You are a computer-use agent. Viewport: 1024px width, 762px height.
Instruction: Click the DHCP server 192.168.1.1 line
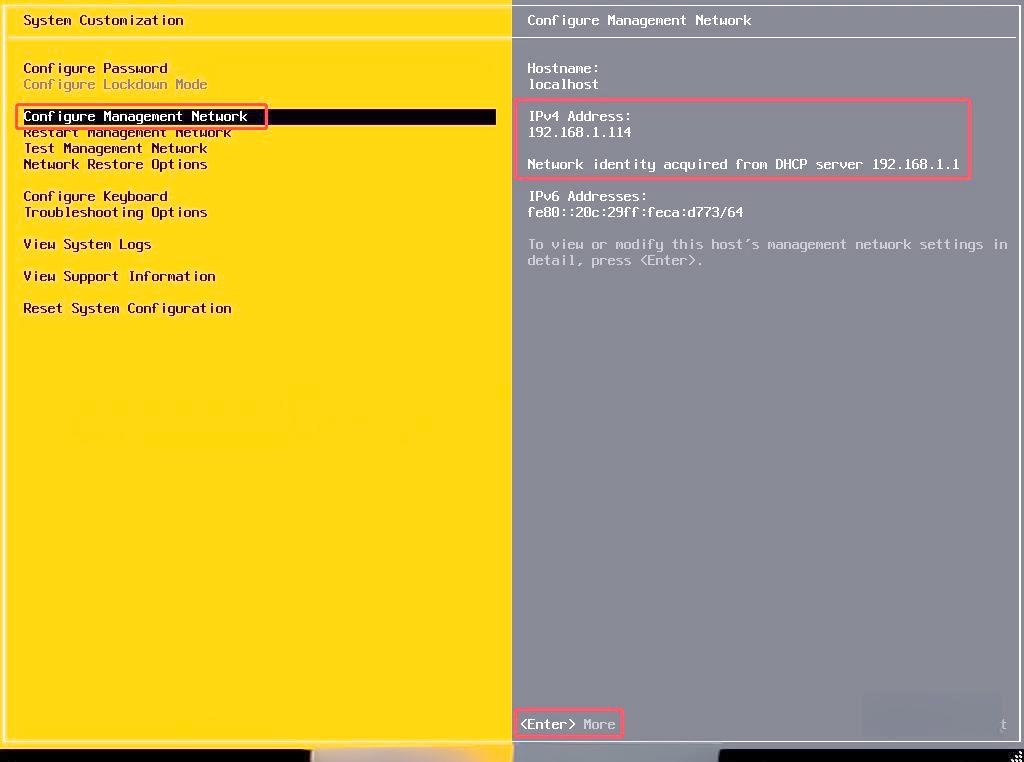point(743,165)
